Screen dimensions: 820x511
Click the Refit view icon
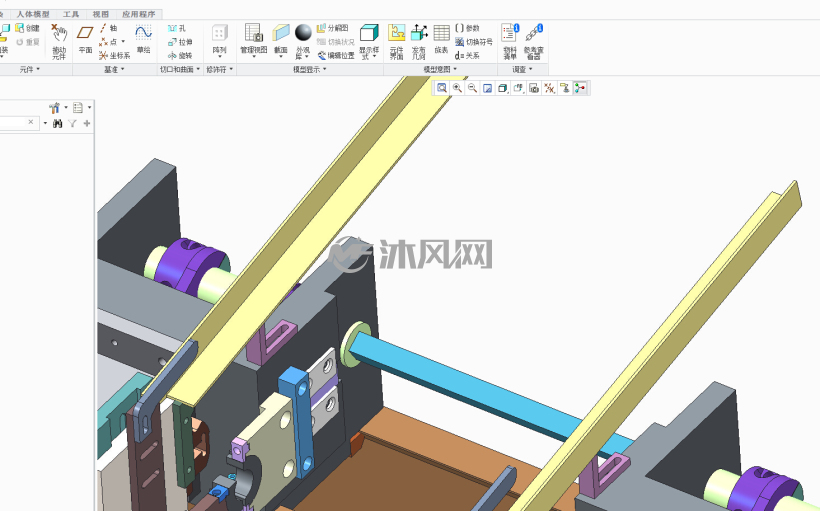(x=442, y=88)
